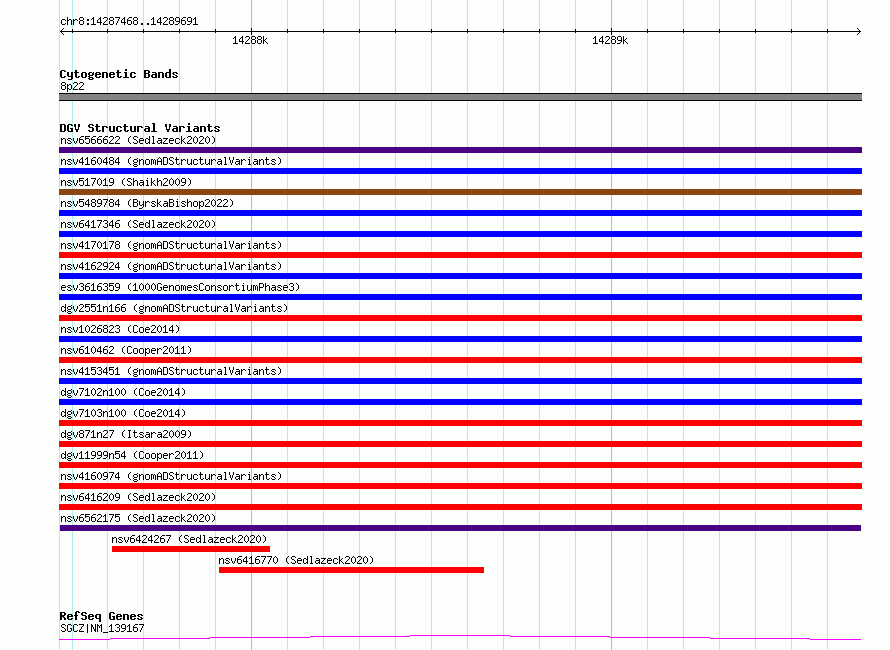Open the Cytogenetic Bands track heading

119,74
